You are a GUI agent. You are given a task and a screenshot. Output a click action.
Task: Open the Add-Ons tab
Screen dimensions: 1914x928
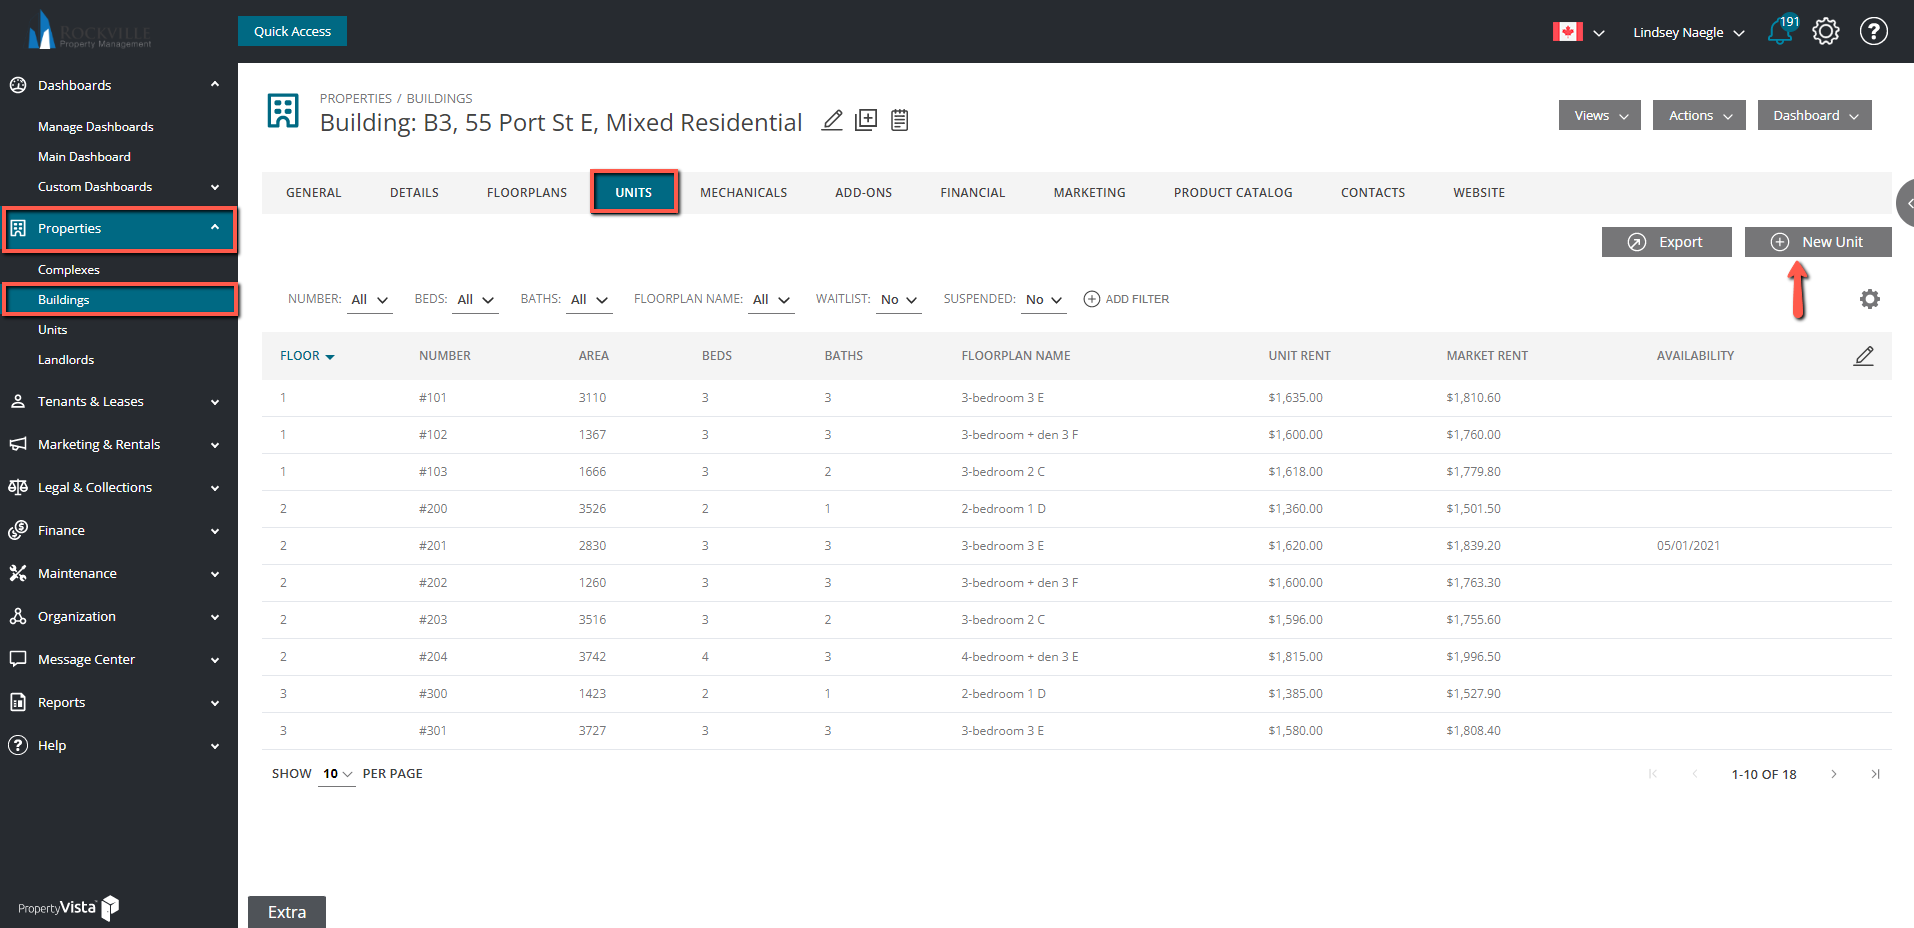pos(864,193)
